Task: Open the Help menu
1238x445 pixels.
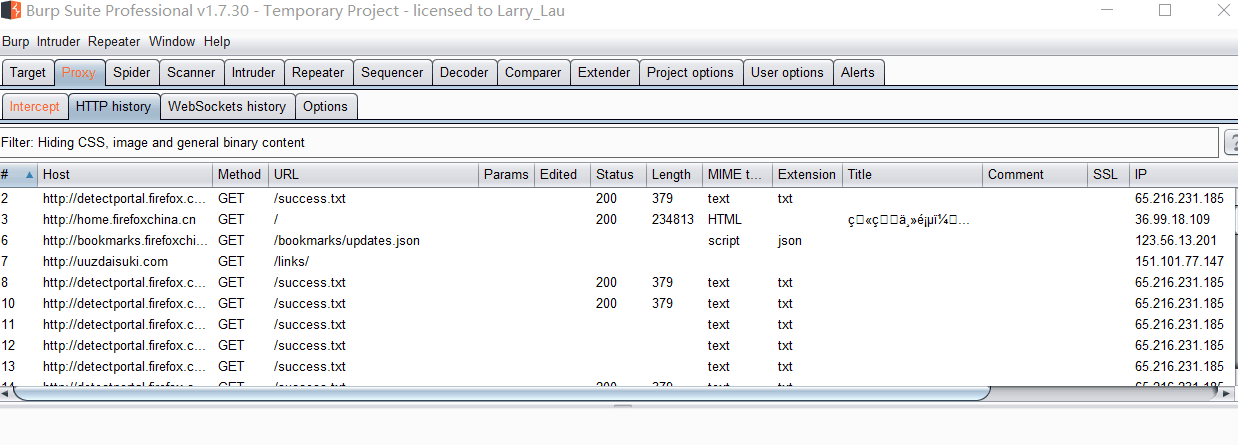Action: point(217,42)
